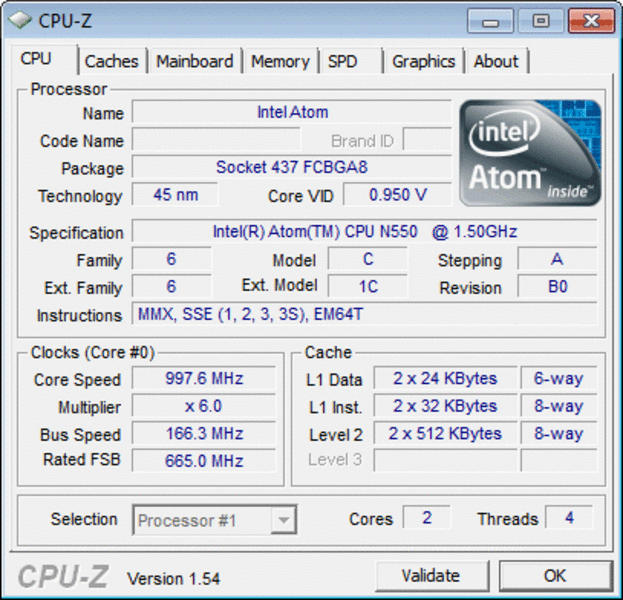Click the CPU-Z app icon in title bar
This screenshot has height=600, width=623.
[19, 20]
